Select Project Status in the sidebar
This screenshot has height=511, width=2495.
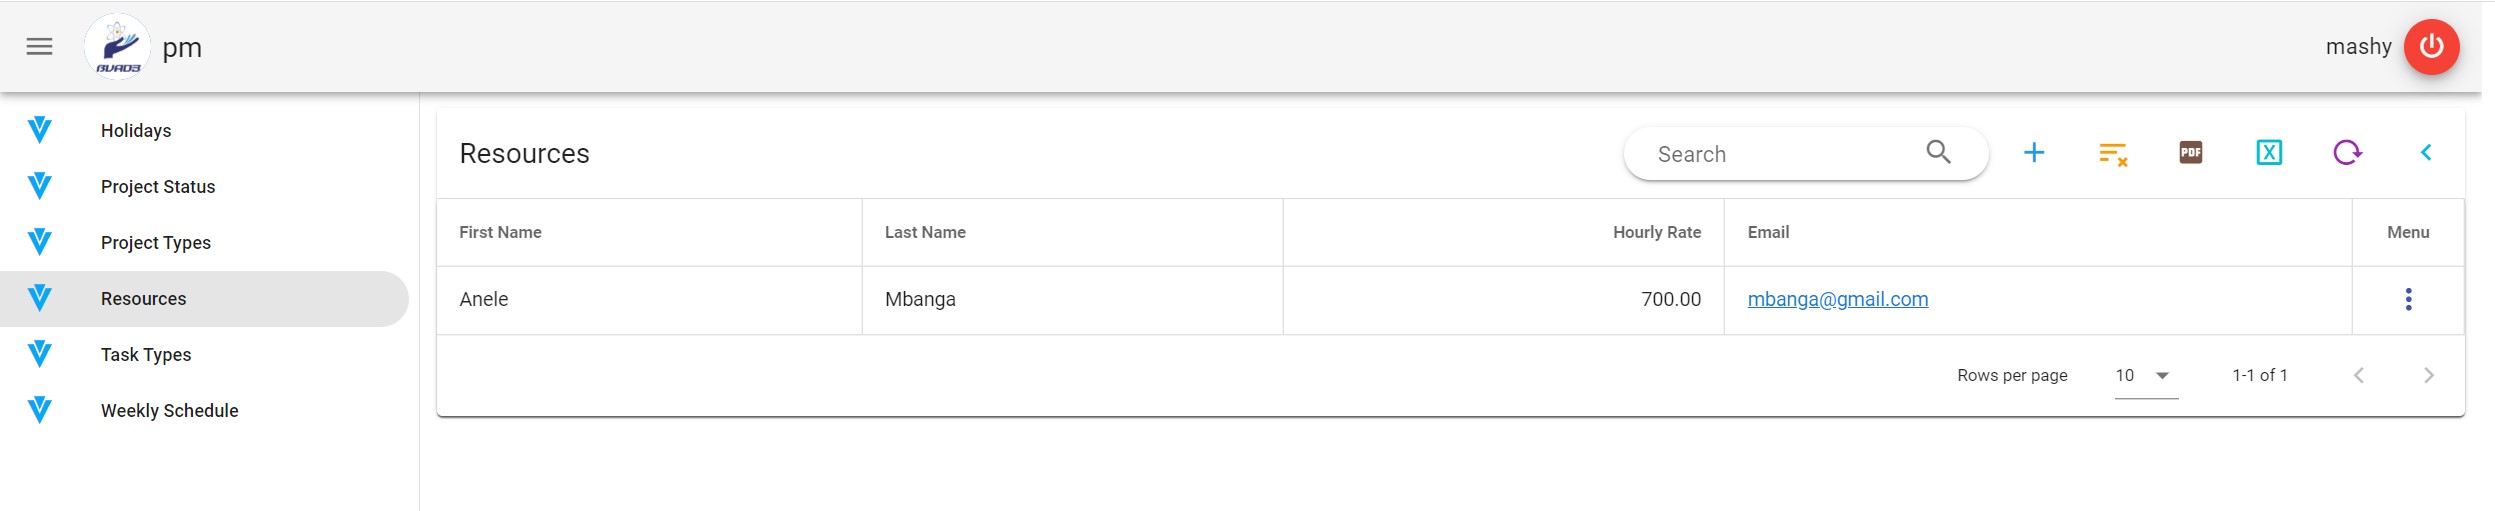coord(158,187)
